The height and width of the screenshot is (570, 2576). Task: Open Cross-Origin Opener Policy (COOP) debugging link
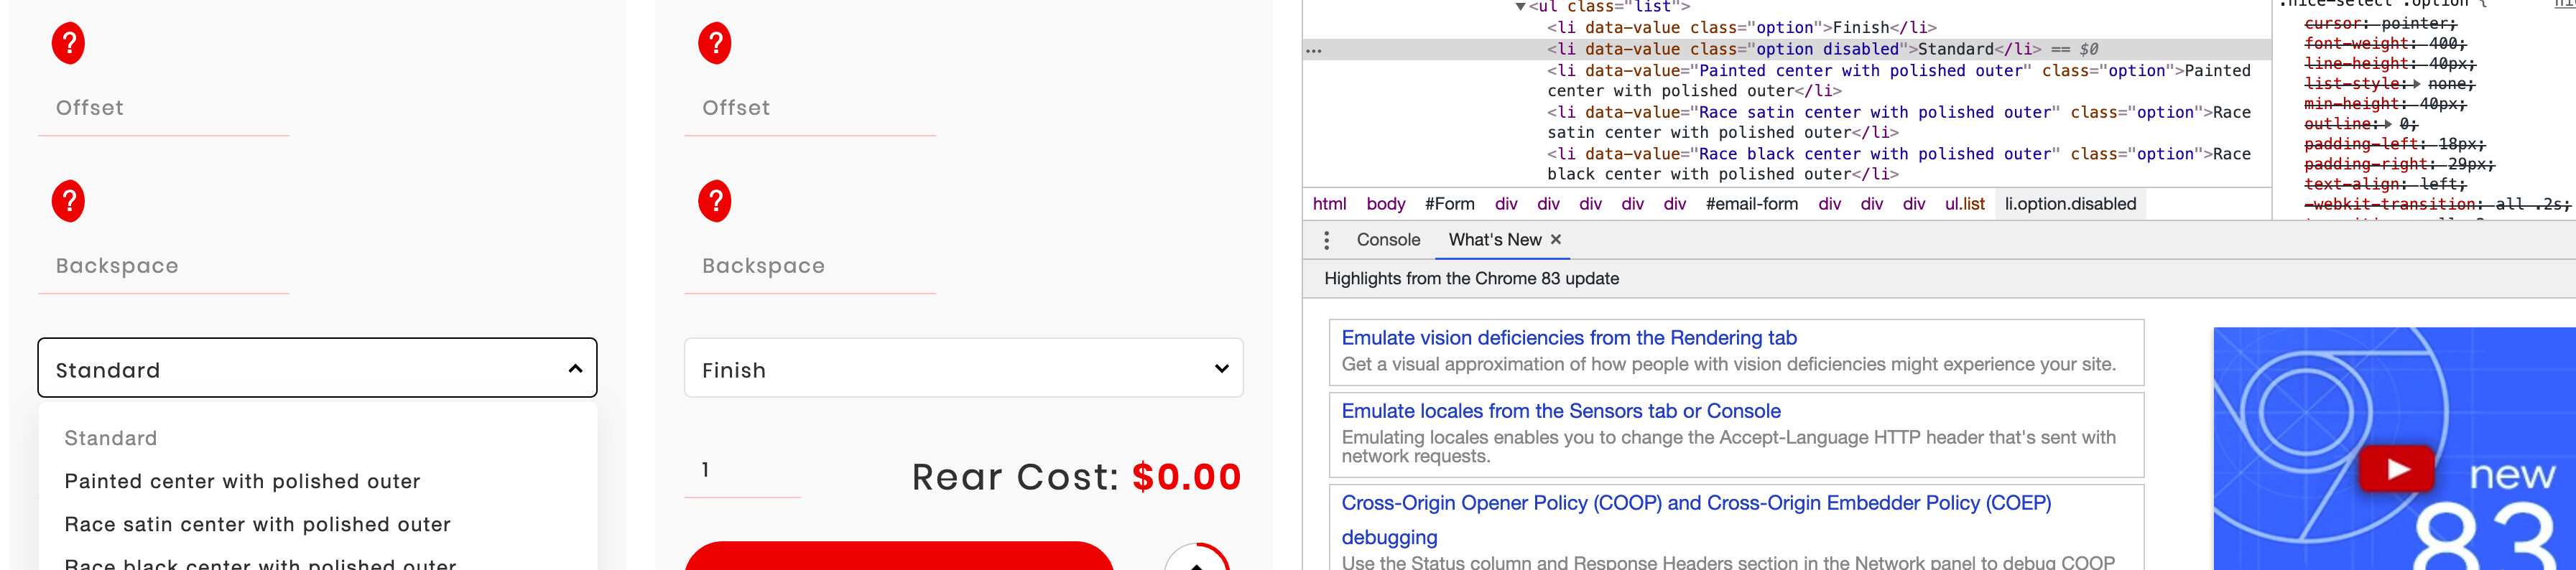click(x=1696, y=520)
